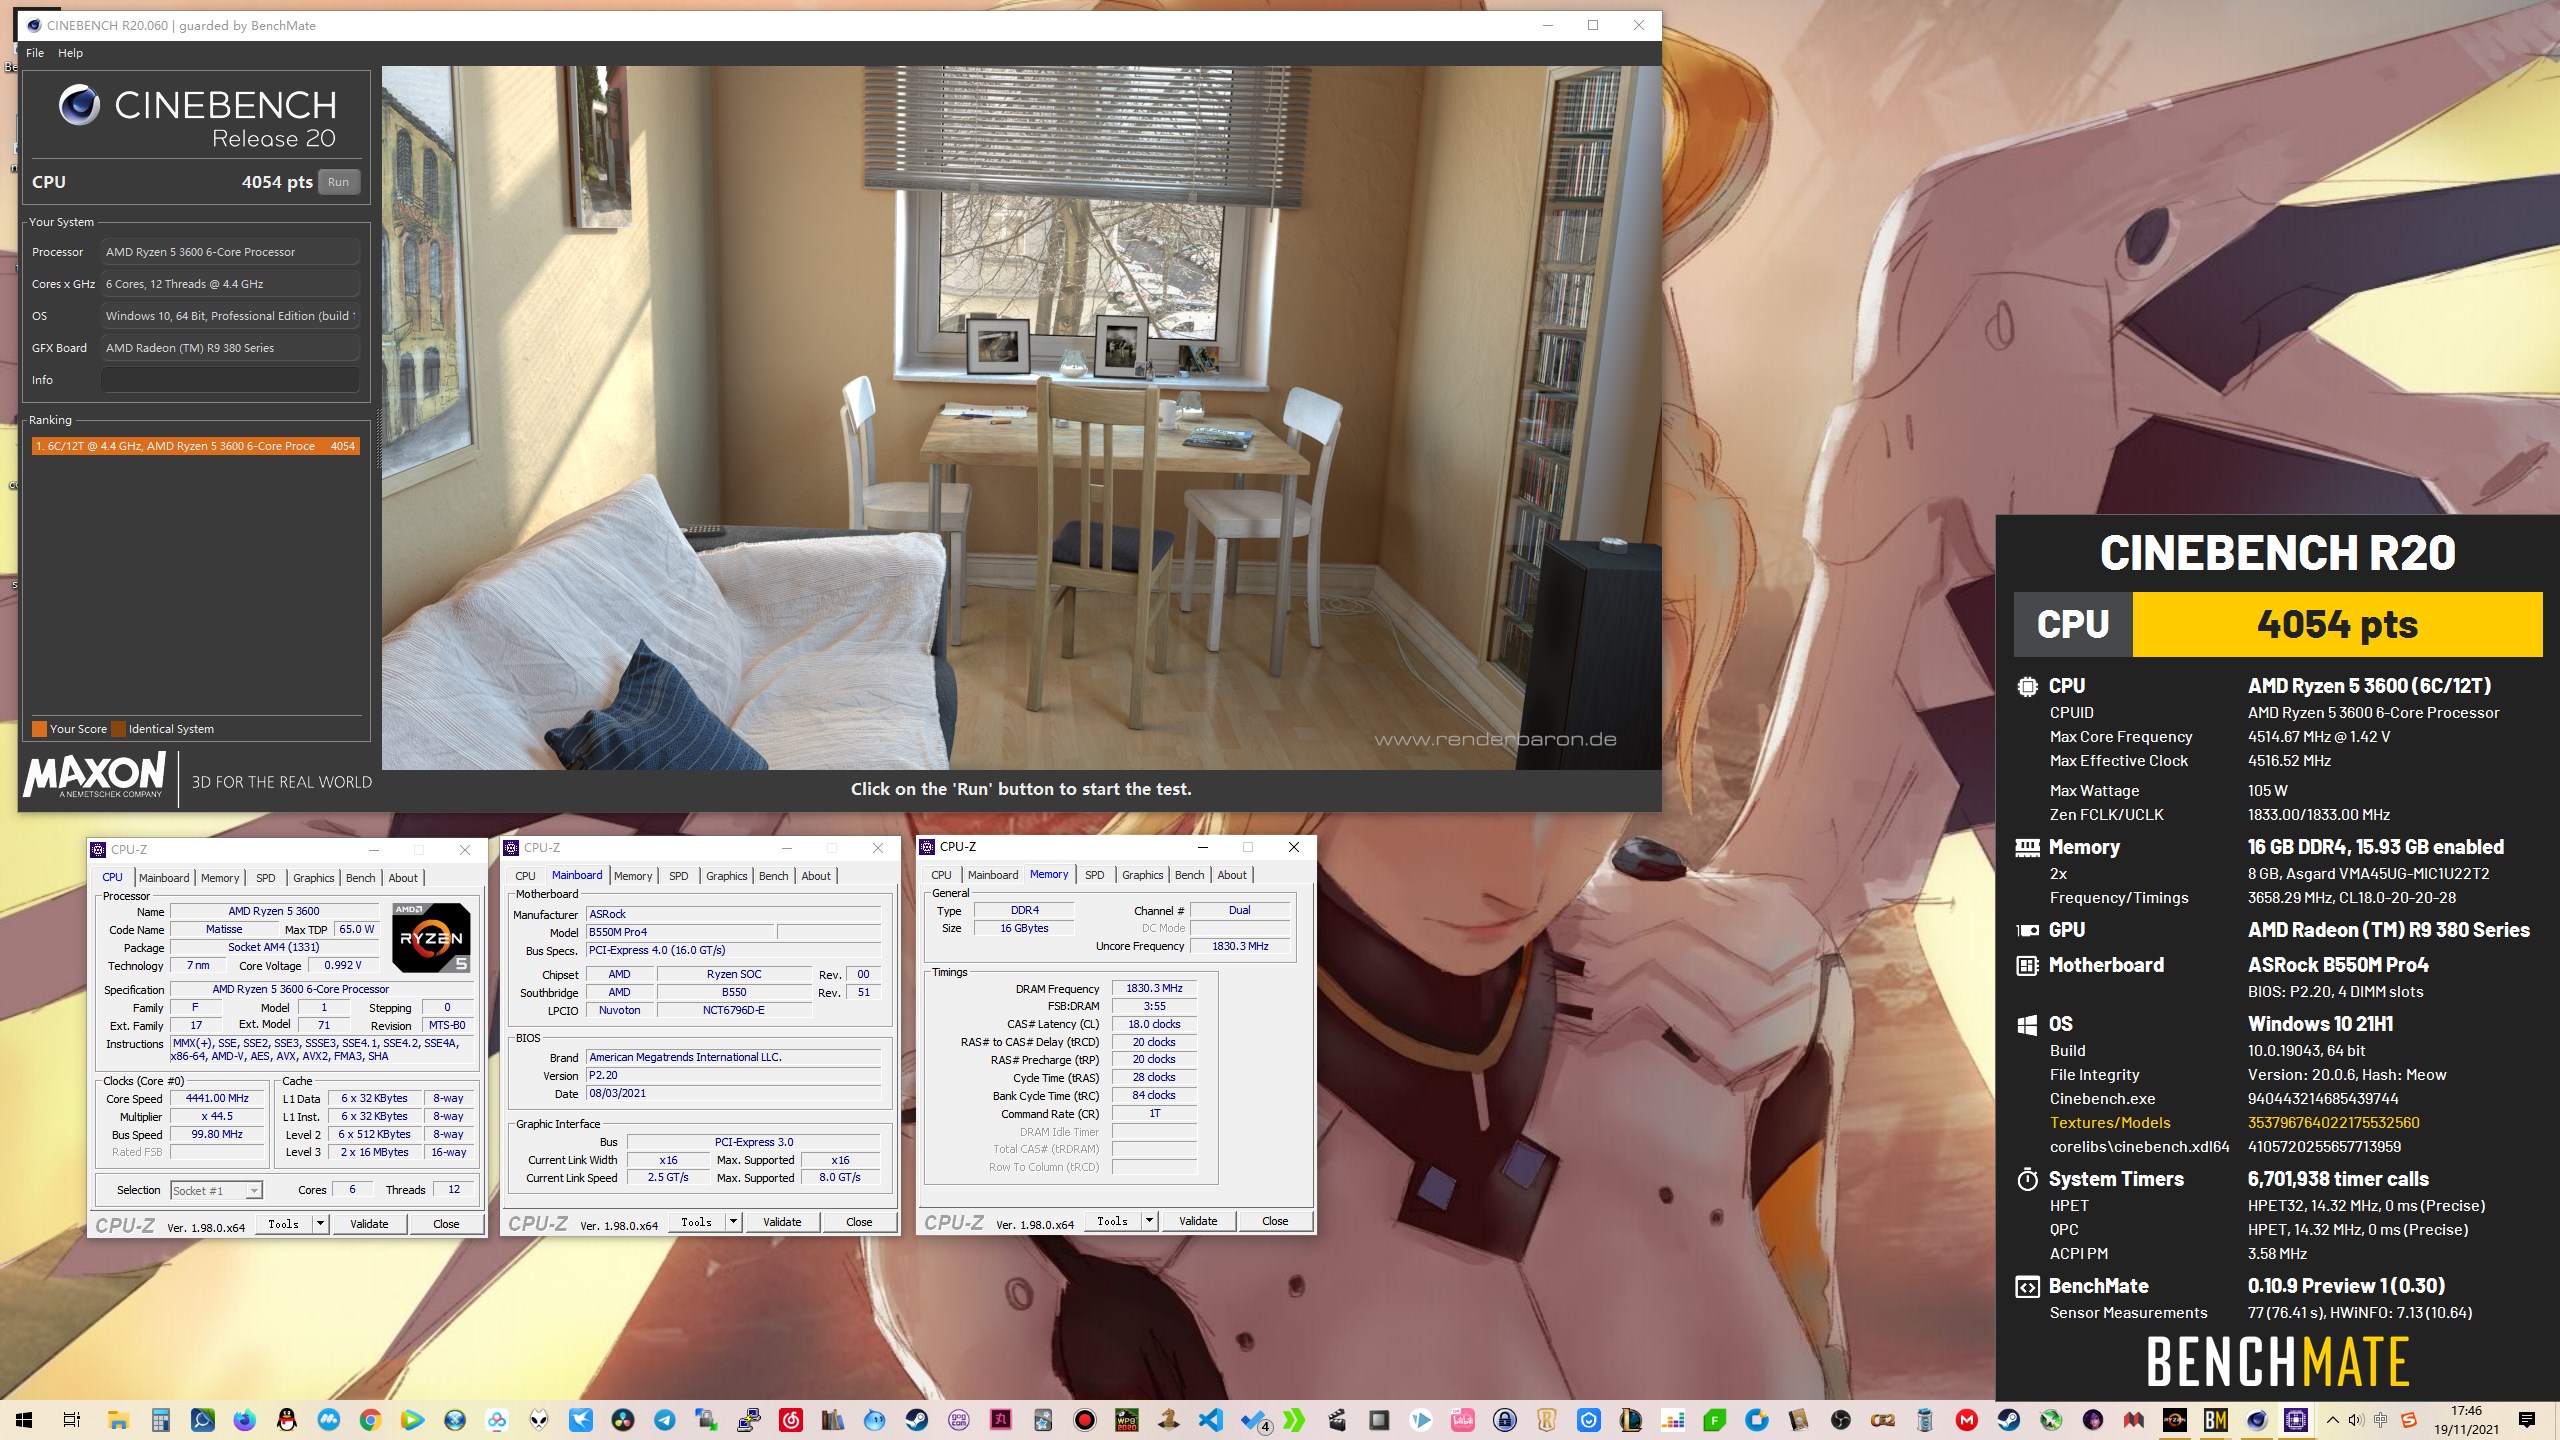Image resolution: width=2560 pixels, height=1440 pixels.
Task: Open the Socket #1 selection combo box
Action: [x=216, y=1190]
